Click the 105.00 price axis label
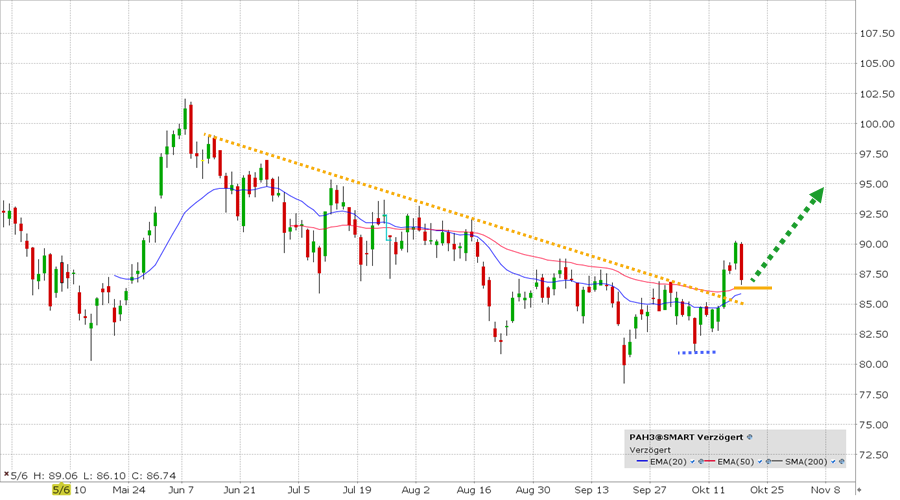Viewport: 900px width, 500px height. (876, 64)
